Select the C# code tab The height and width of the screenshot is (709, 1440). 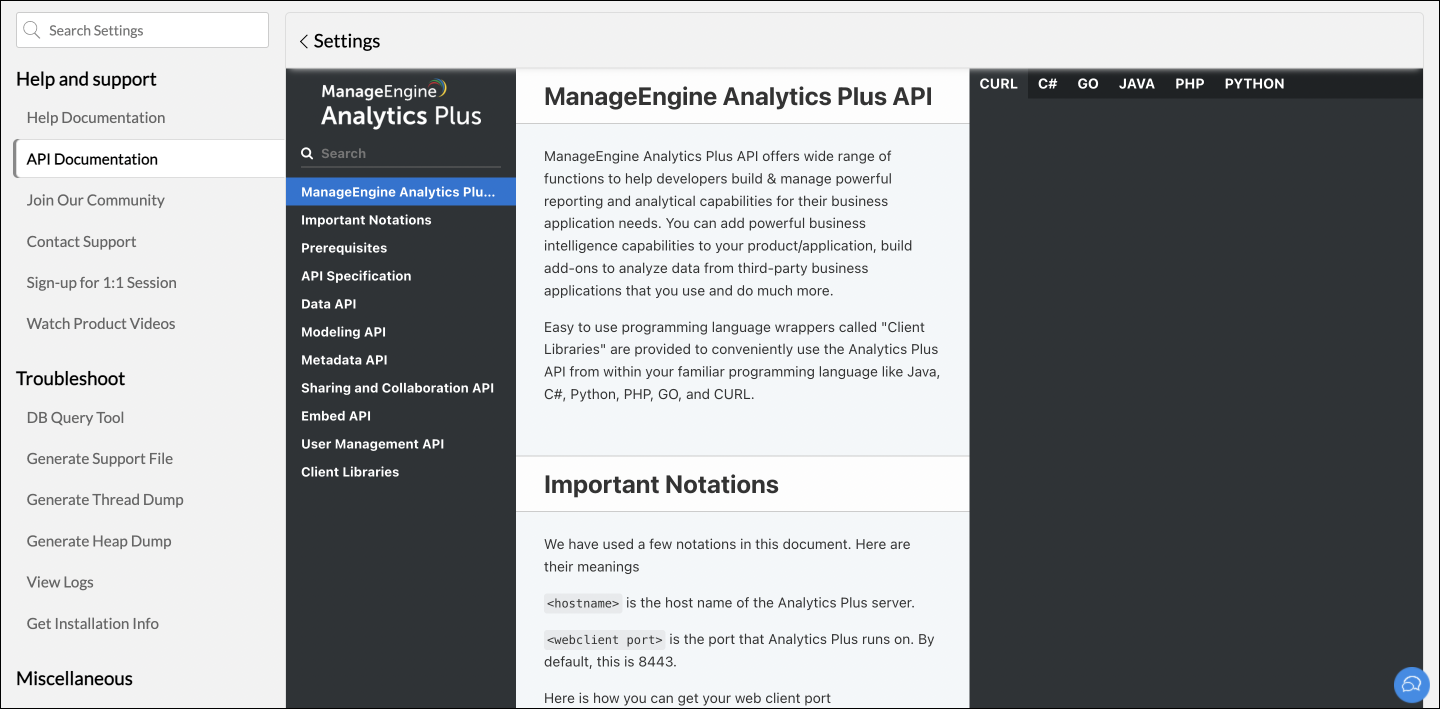(x=1047, y=84)
